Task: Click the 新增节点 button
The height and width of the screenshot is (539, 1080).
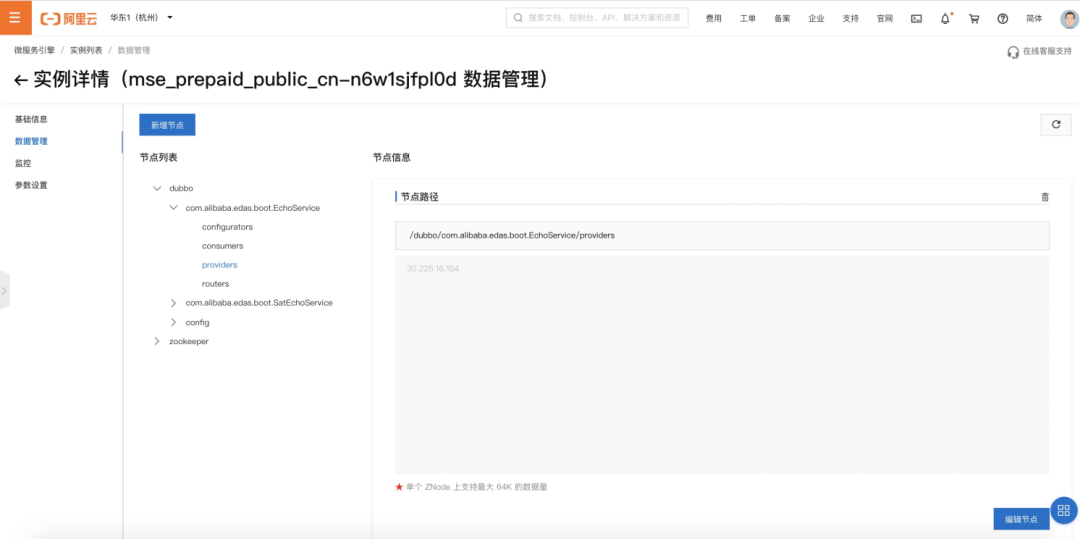Action: click(167, 125)
